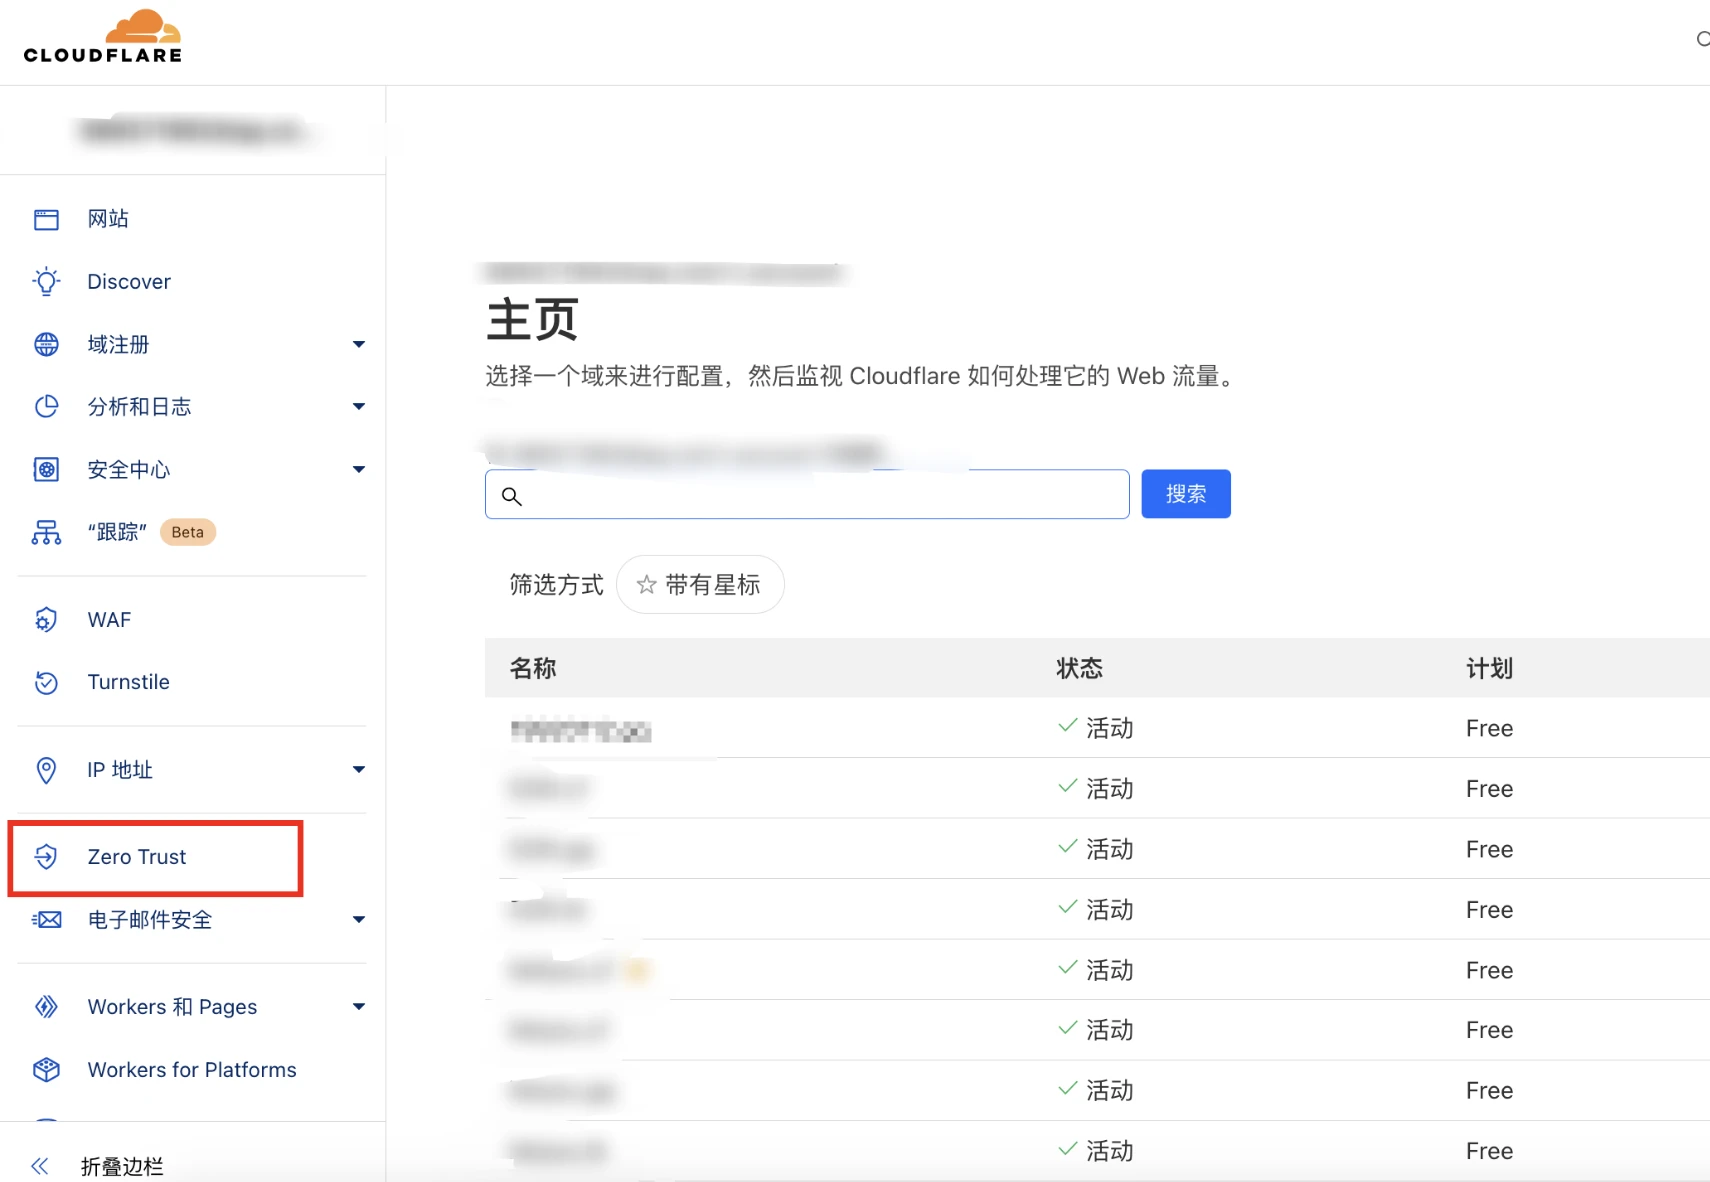1710x1182 pixels.
Task: Open the 网站 sidebar icon
Action: pos(46,219)
